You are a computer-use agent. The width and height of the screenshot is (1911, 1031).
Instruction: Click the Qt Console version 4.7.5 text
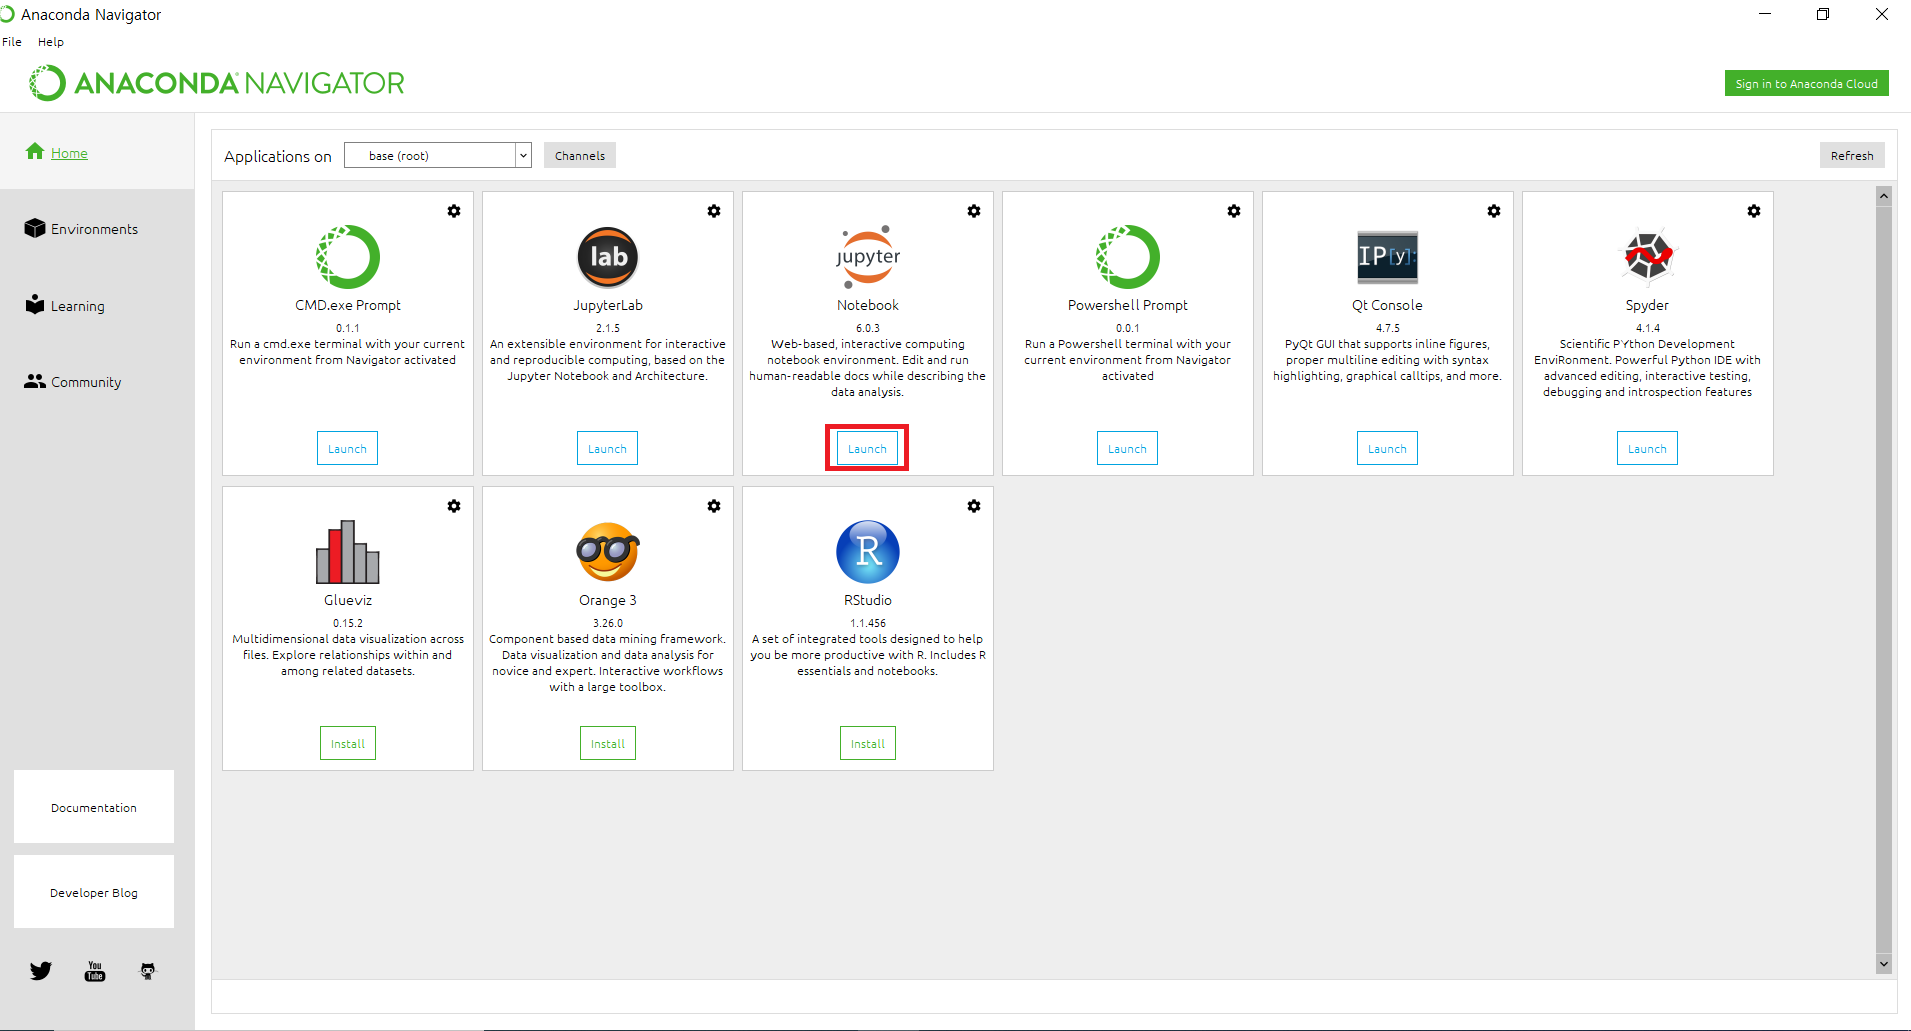1387,328
